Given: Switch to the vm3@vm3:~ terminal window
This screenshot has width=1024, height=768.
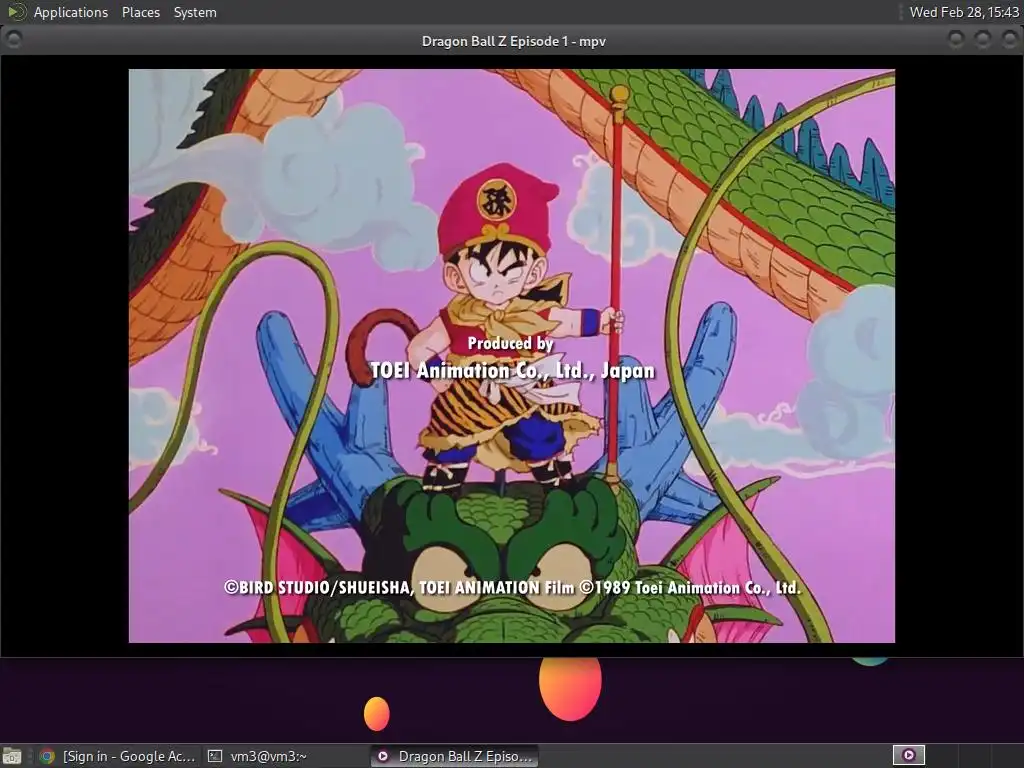Looking at the screenshot, I should 285,756.
